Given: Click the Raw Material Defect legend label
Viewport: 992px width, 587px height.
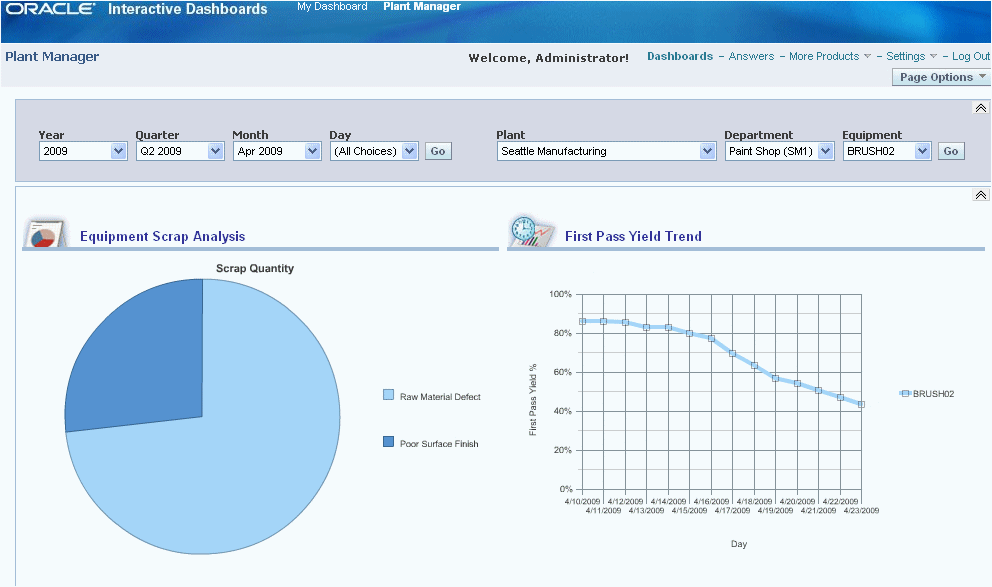Looking at the screenshot, I should coord(440,397).
